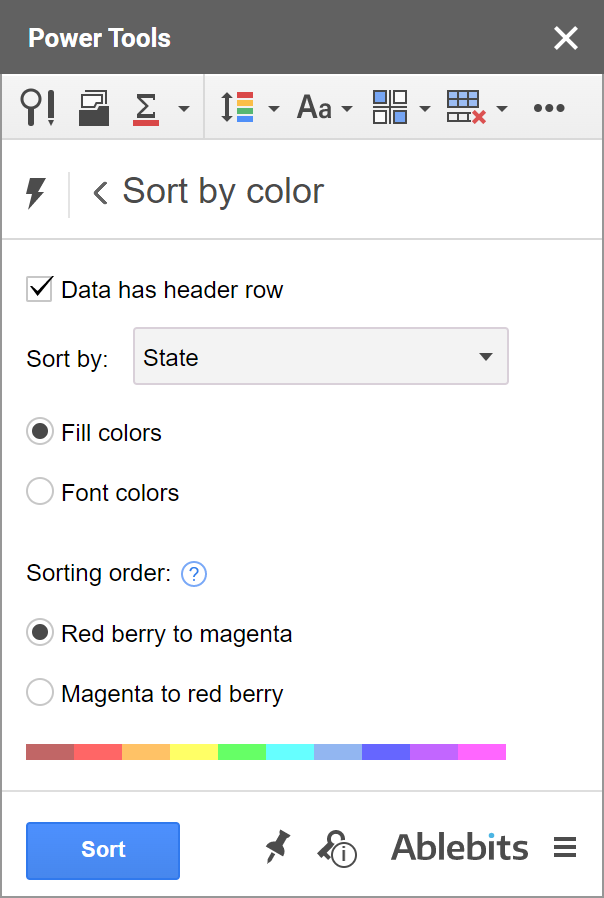Open more tools via ellipsis icon

pos(549,107)
